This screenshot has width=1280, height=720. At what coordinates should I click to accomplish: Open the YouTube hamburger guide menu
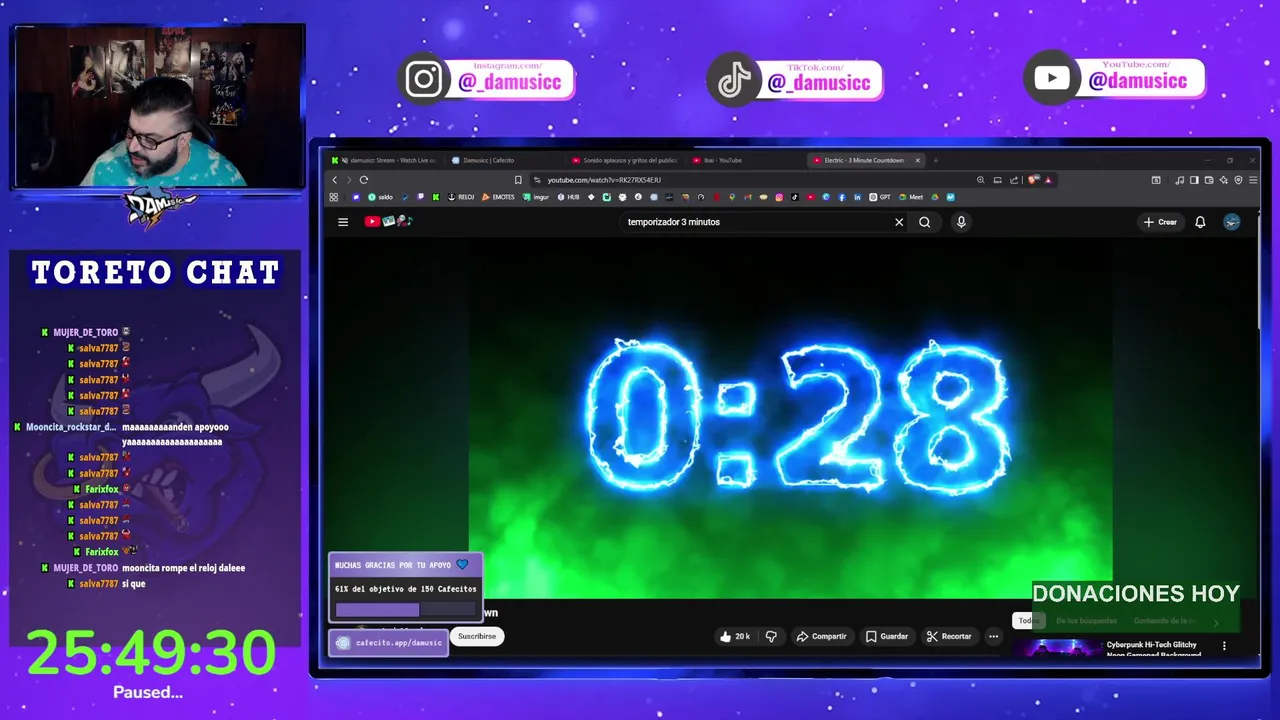tap(343, 222)
